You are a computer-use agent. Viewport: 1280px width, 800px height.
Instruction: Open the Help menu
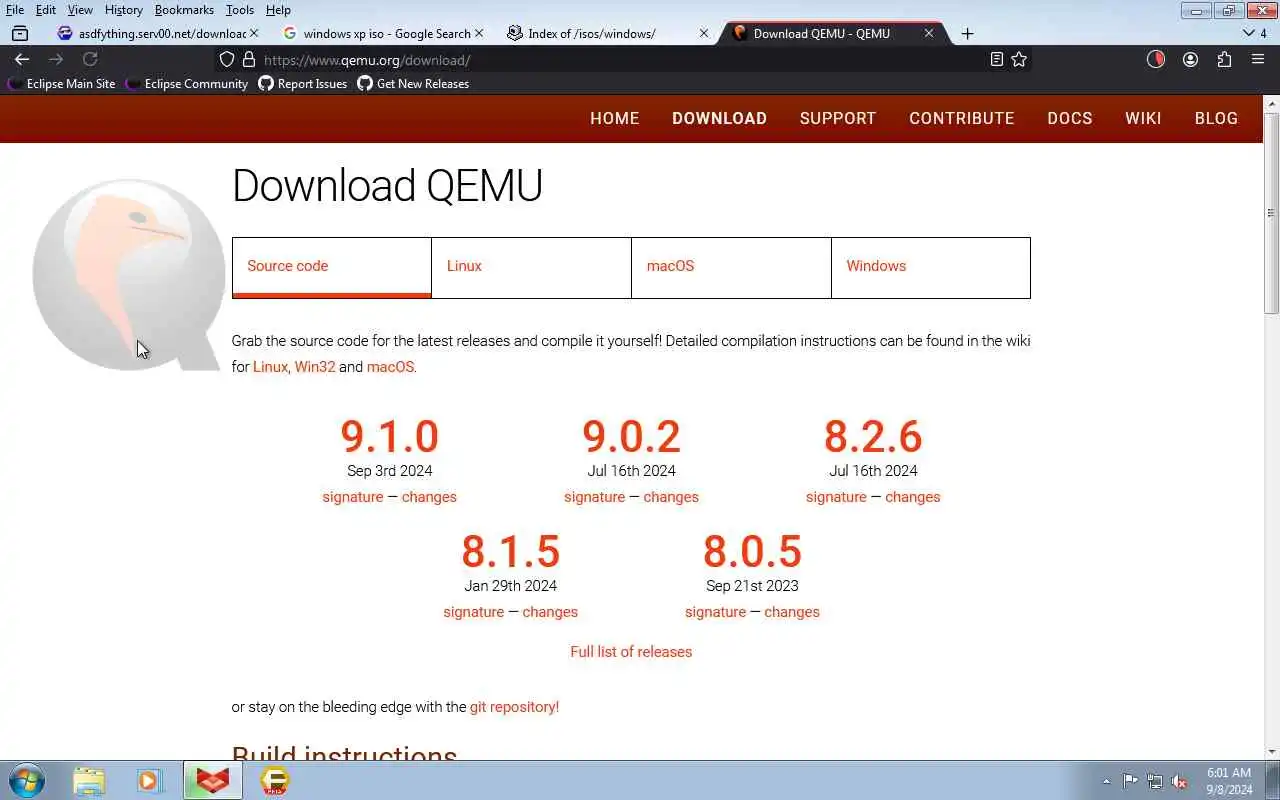click(x=278, y=10)
